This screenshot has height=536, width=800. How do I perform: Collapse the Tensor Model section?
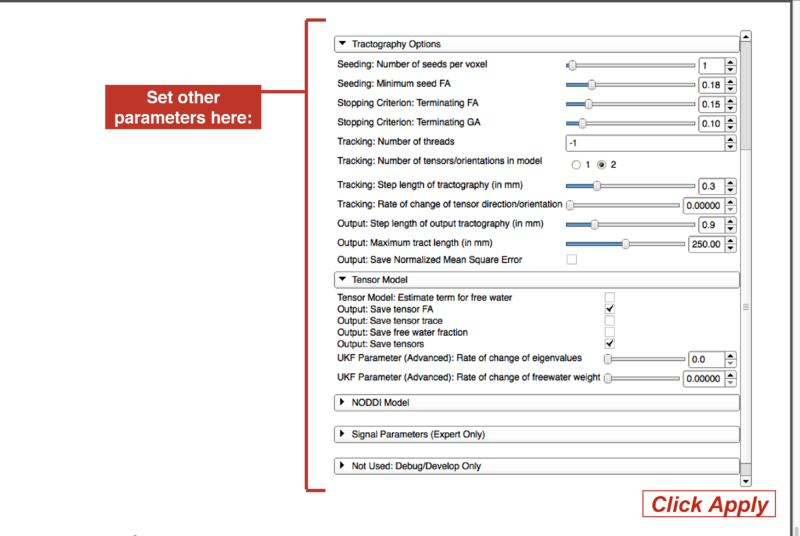tap(342, 280)
